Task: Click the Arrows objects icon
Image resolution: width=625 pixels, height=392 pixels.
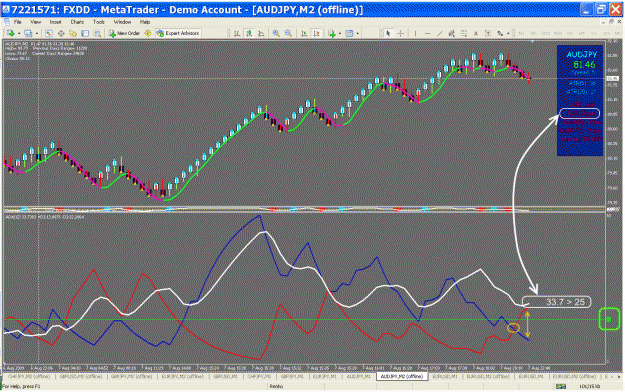Action: [500, 33]
